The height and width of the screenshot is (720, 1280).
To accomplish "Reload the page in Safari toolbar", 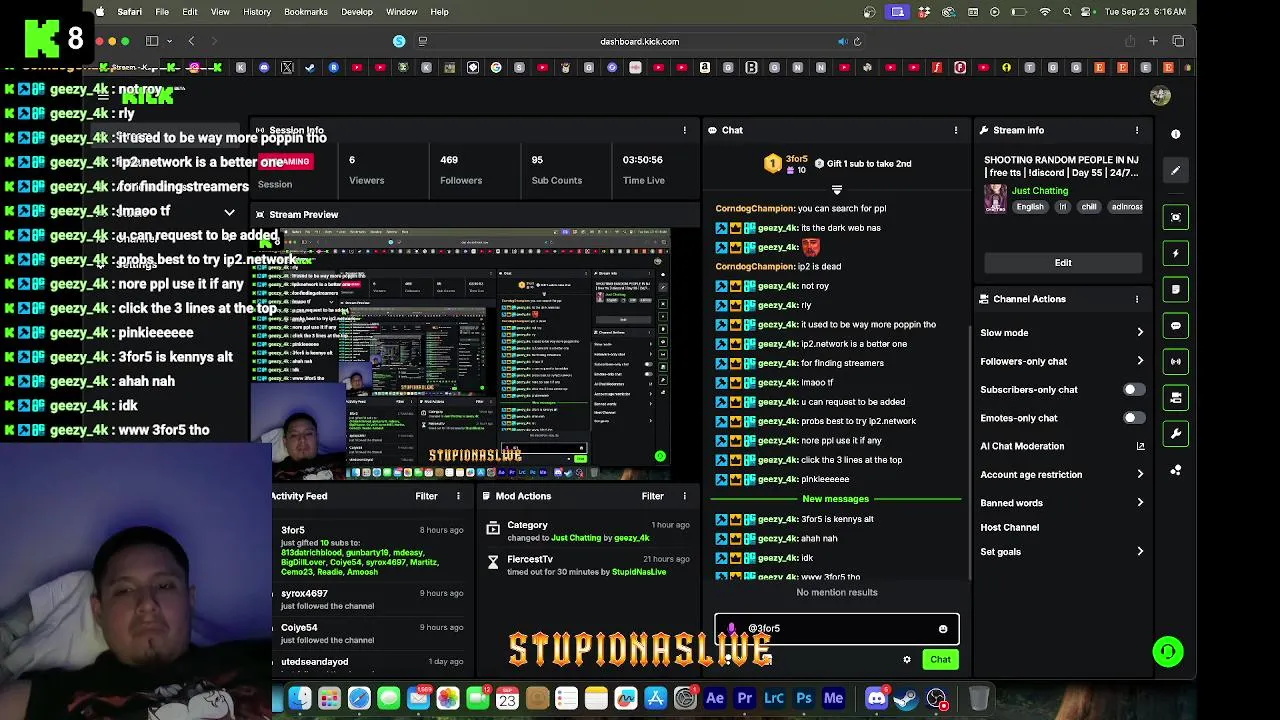I will 857,42.
